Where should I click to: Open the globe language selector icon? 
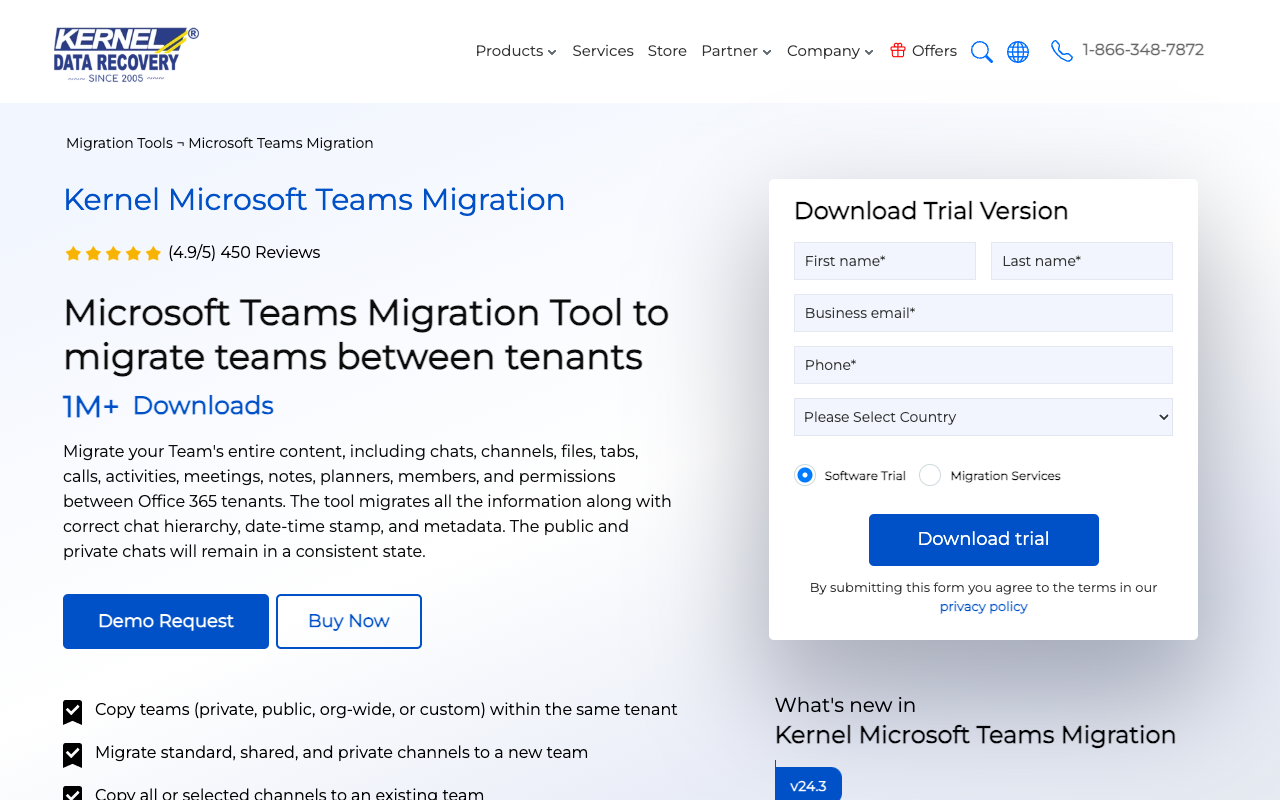pyautogui.click(x=1018, y=52)
